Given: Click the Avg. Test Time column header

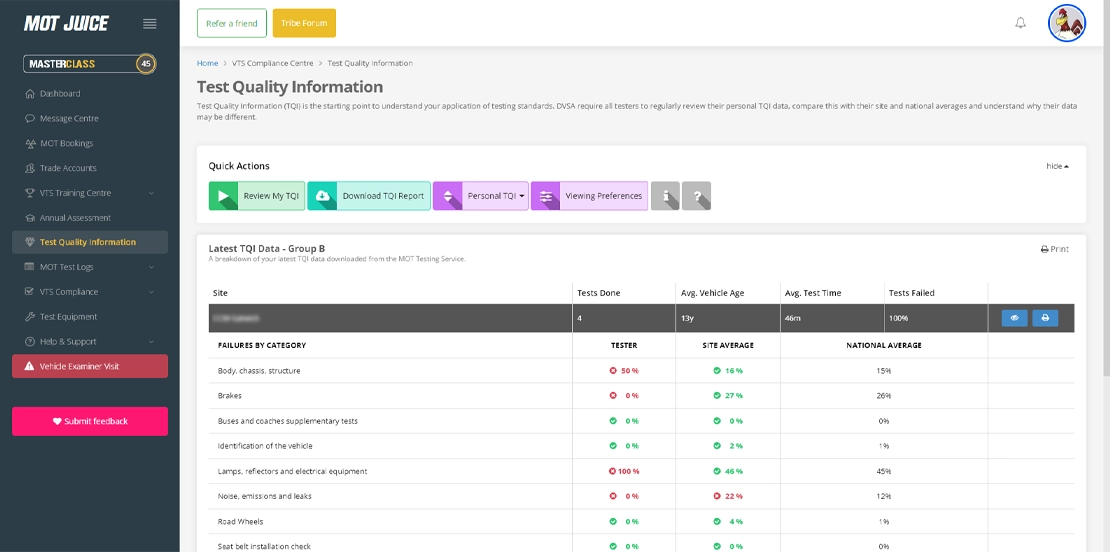Looking at the screenshot, I should click(x=813, y=293).
